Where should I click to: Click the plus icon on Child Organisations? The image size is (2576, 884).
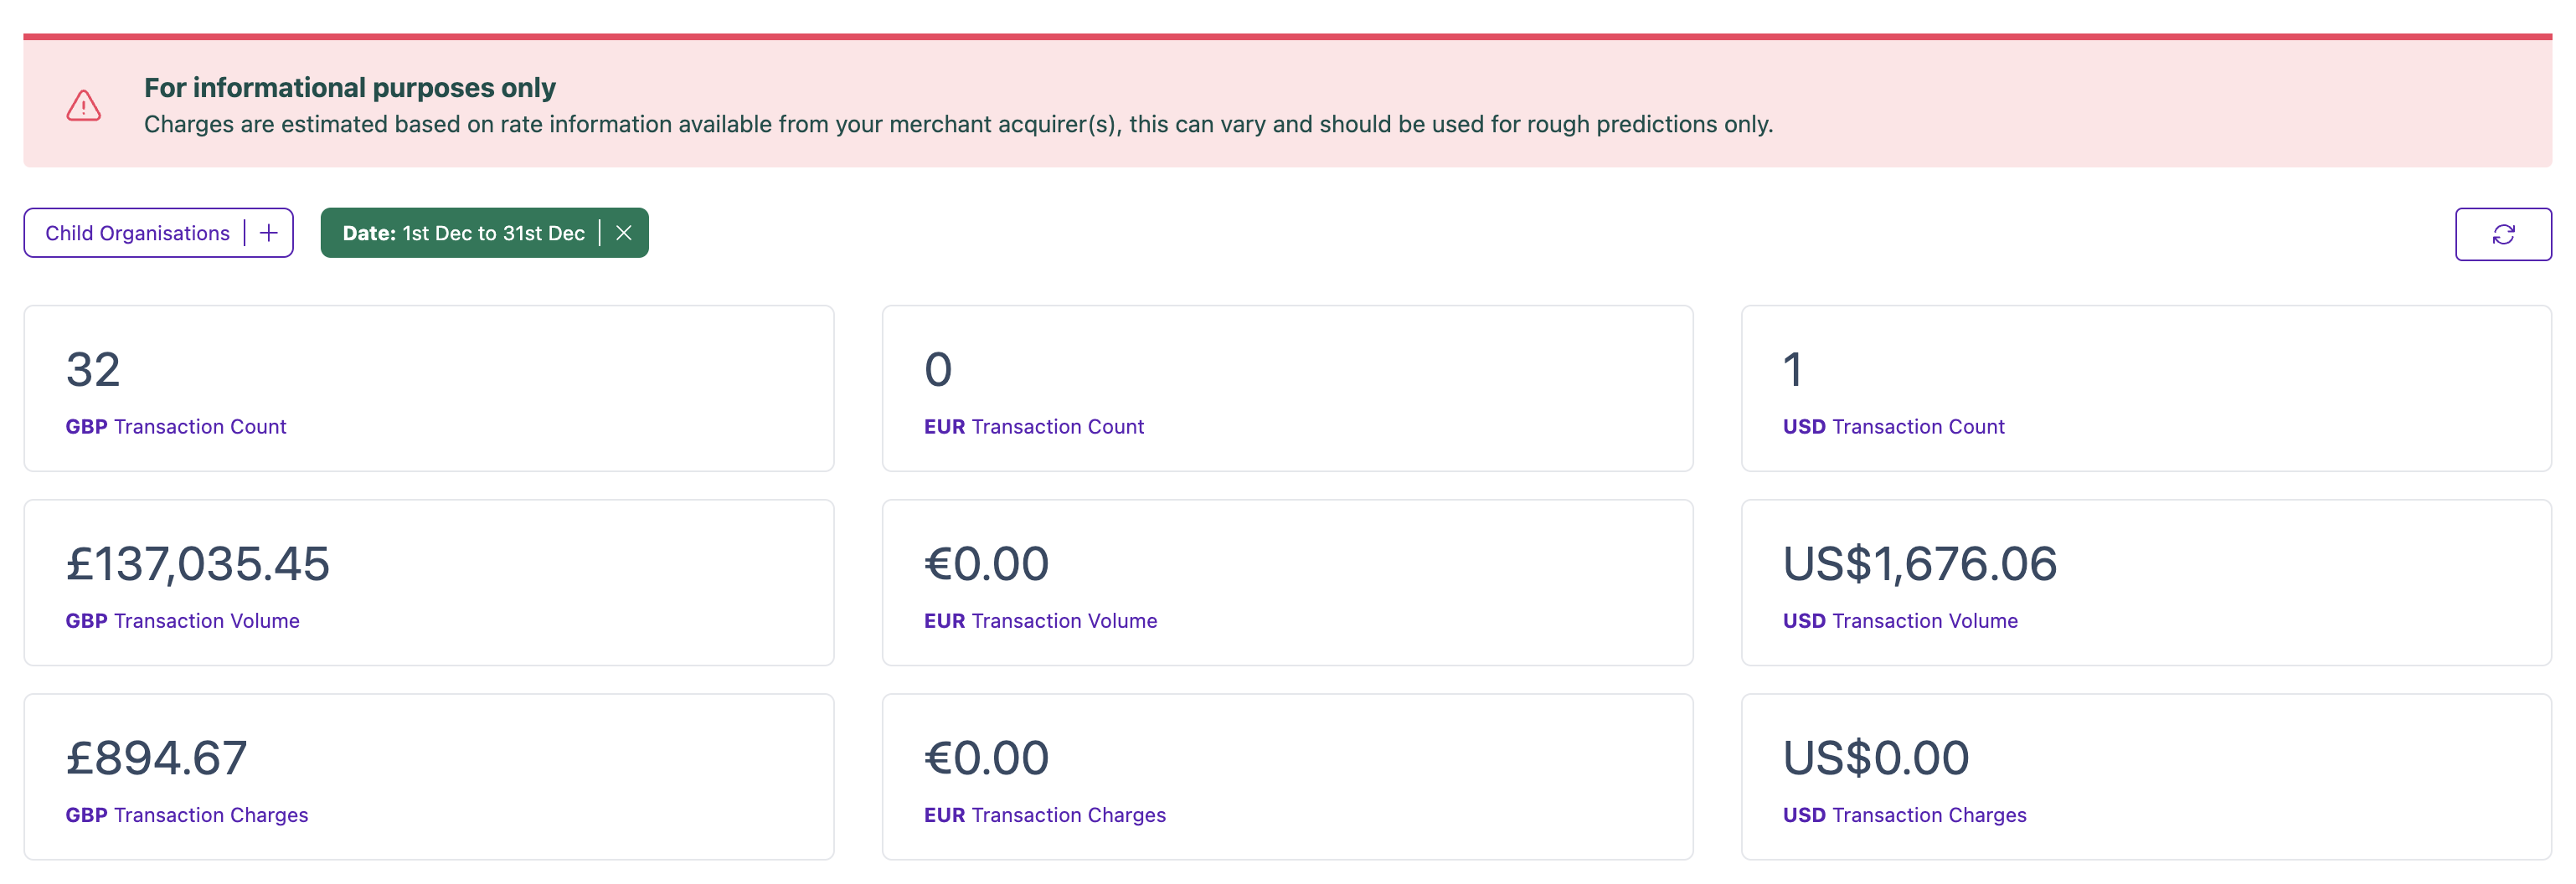pyautogui.click(x=268, y=233)
